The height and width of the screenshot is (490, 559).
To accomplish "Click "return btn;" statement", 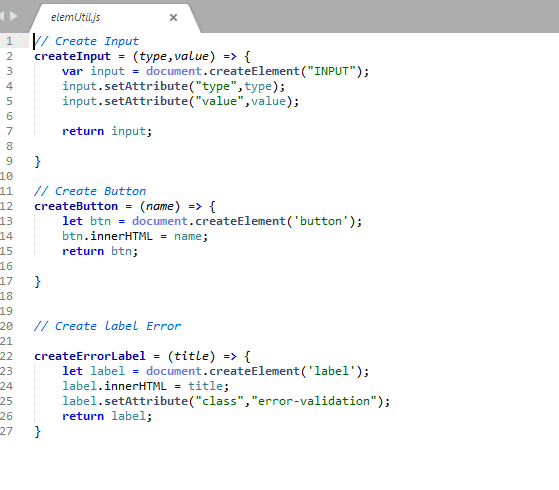I will tap(100, 251).
